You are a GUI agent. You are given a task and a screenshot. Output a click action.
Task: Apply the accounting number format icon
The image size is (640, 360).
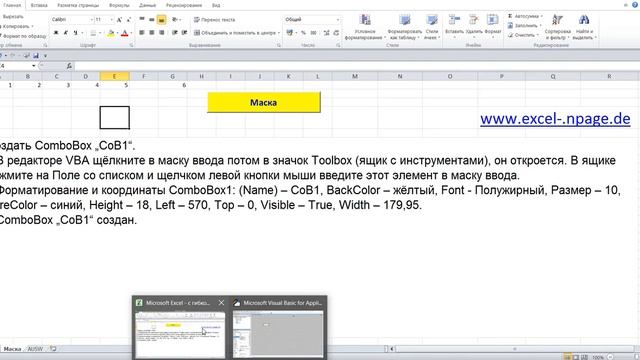coord(289,33)
